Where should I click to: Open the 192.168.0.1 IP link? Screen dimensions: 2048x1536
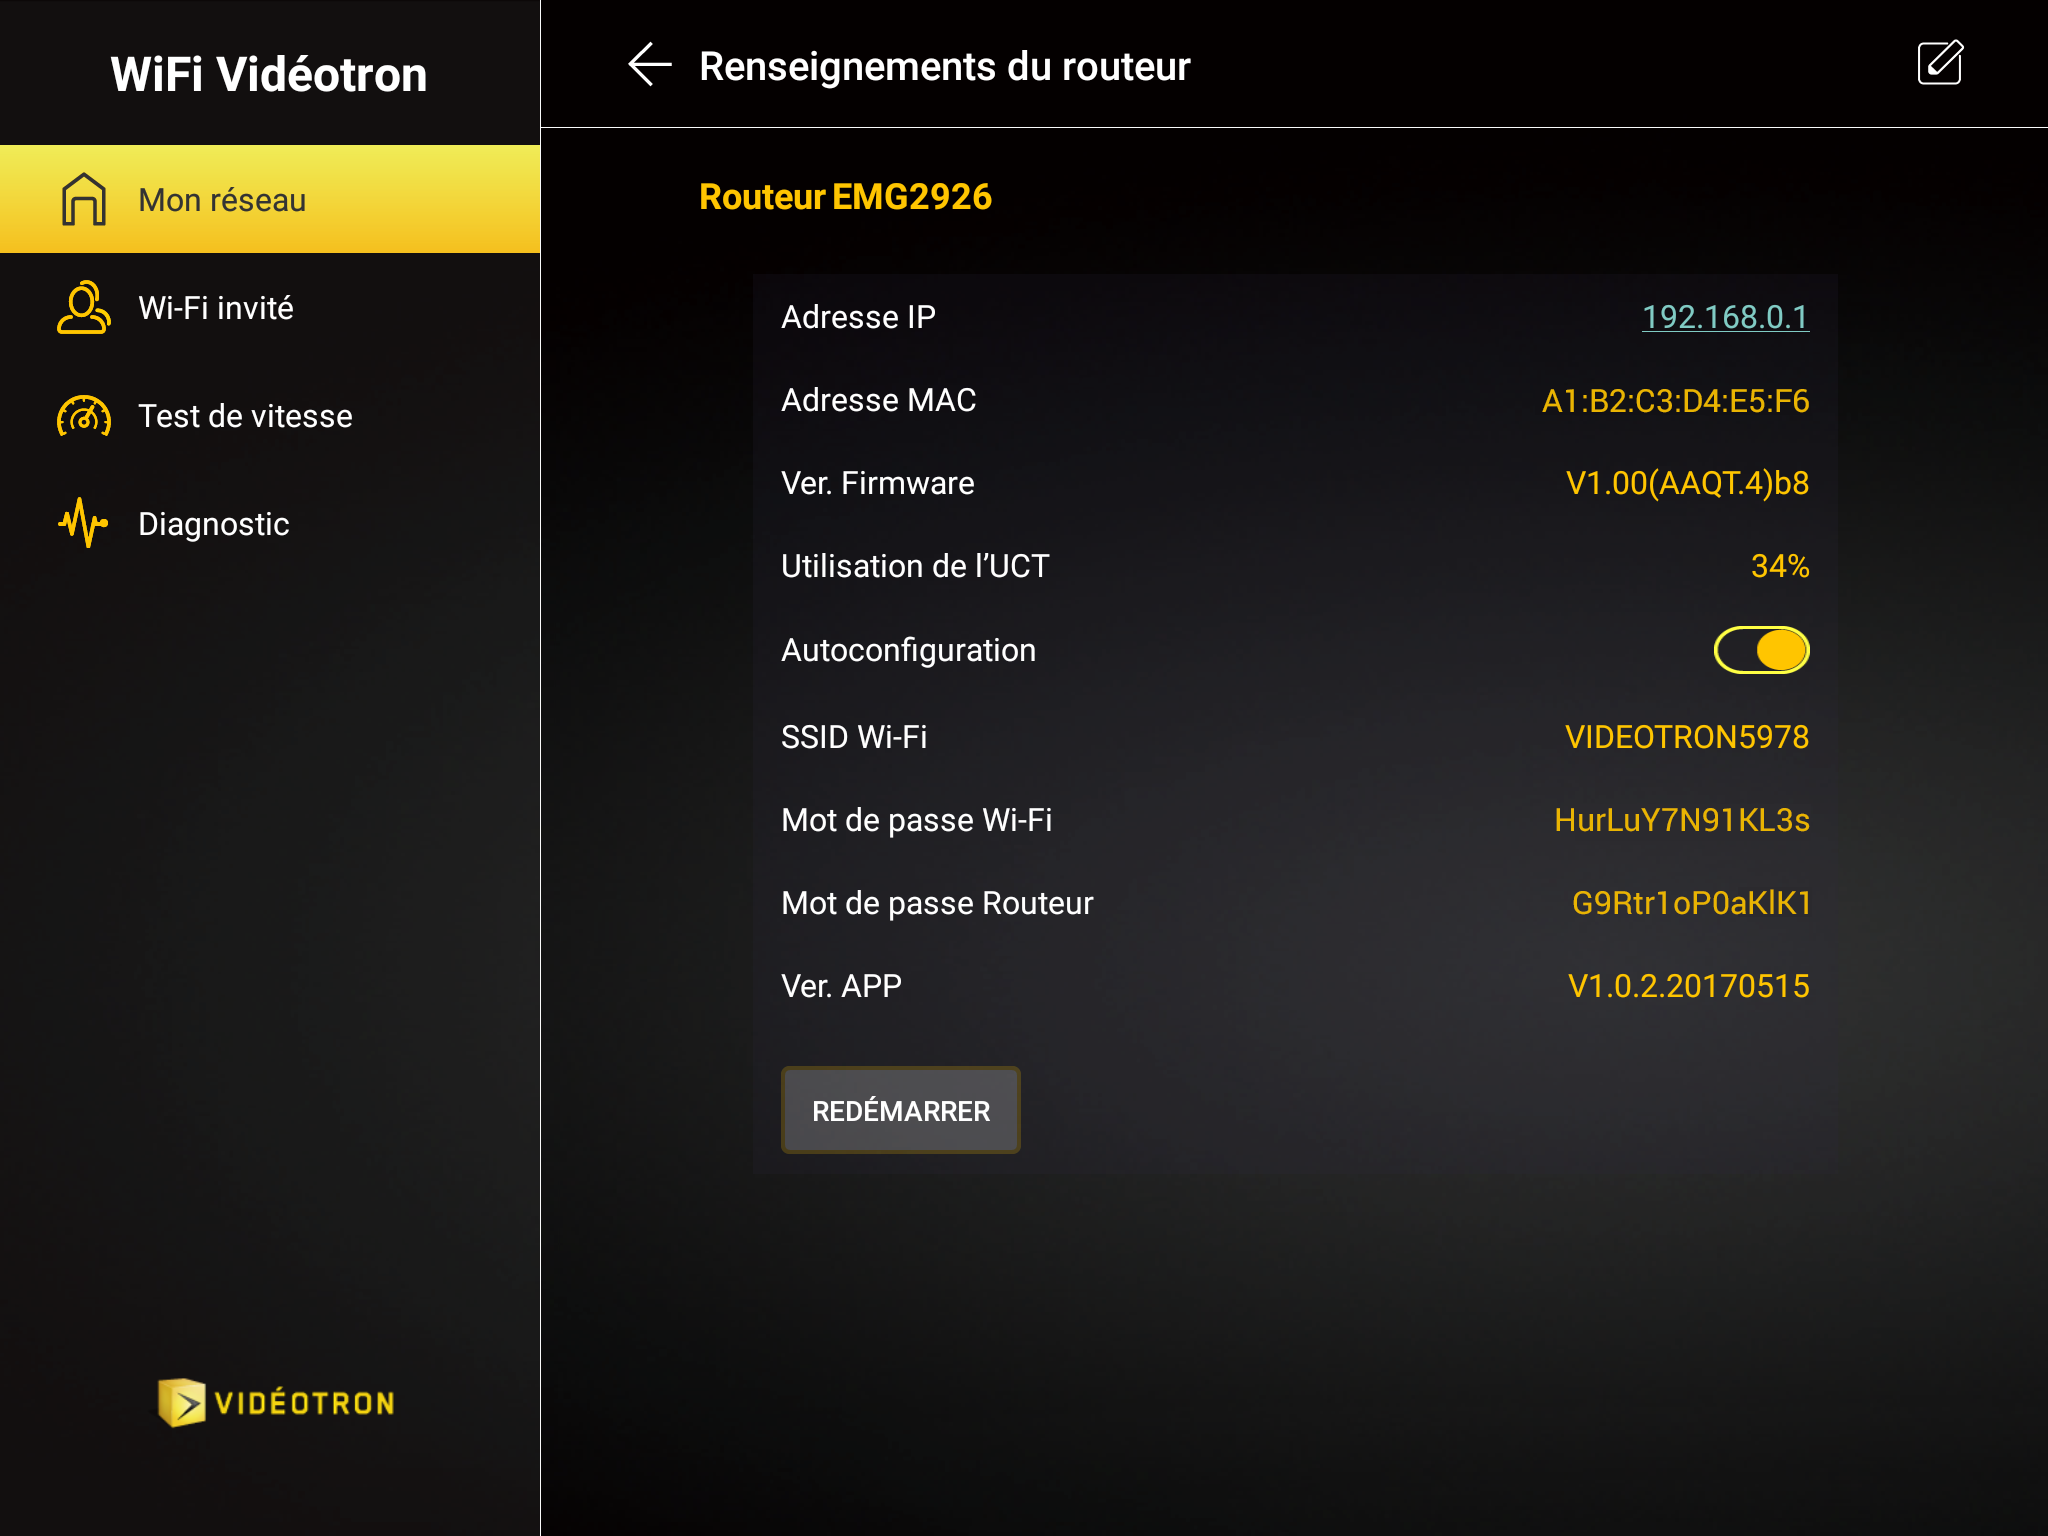point(1725,317)
